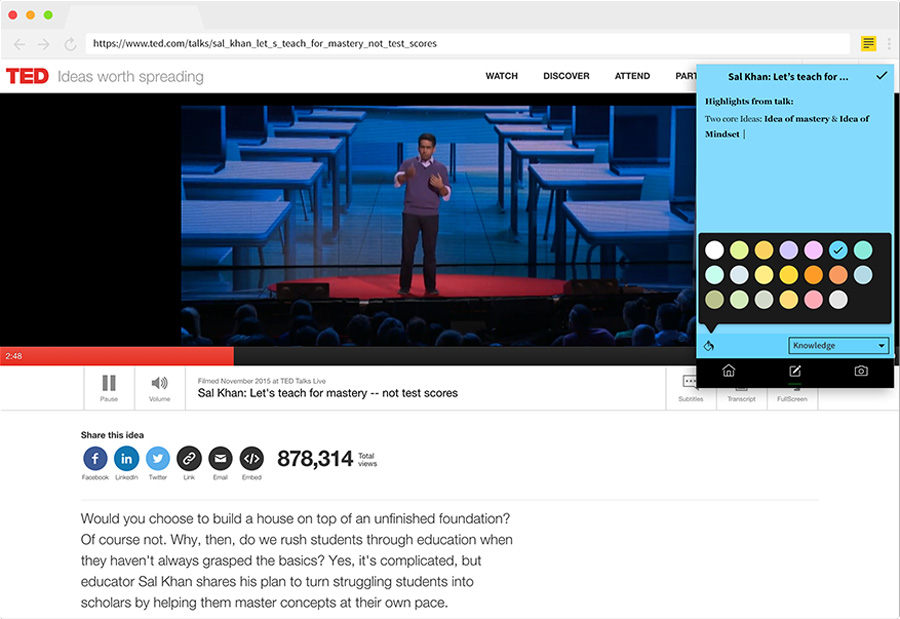Copy the talk link via Link icon
This screenshot has height=619, width=900.
point(189,459)
